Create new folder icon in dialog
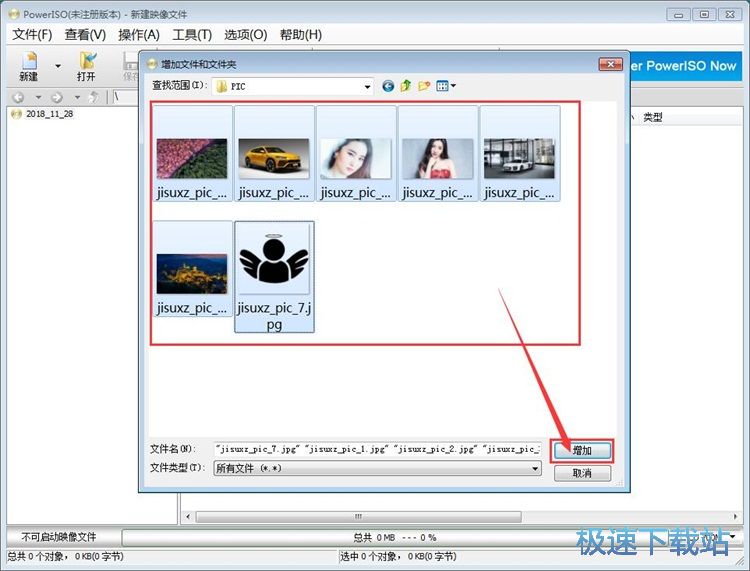Viewport: 750px width, 571px height. [x=424, y=86]
